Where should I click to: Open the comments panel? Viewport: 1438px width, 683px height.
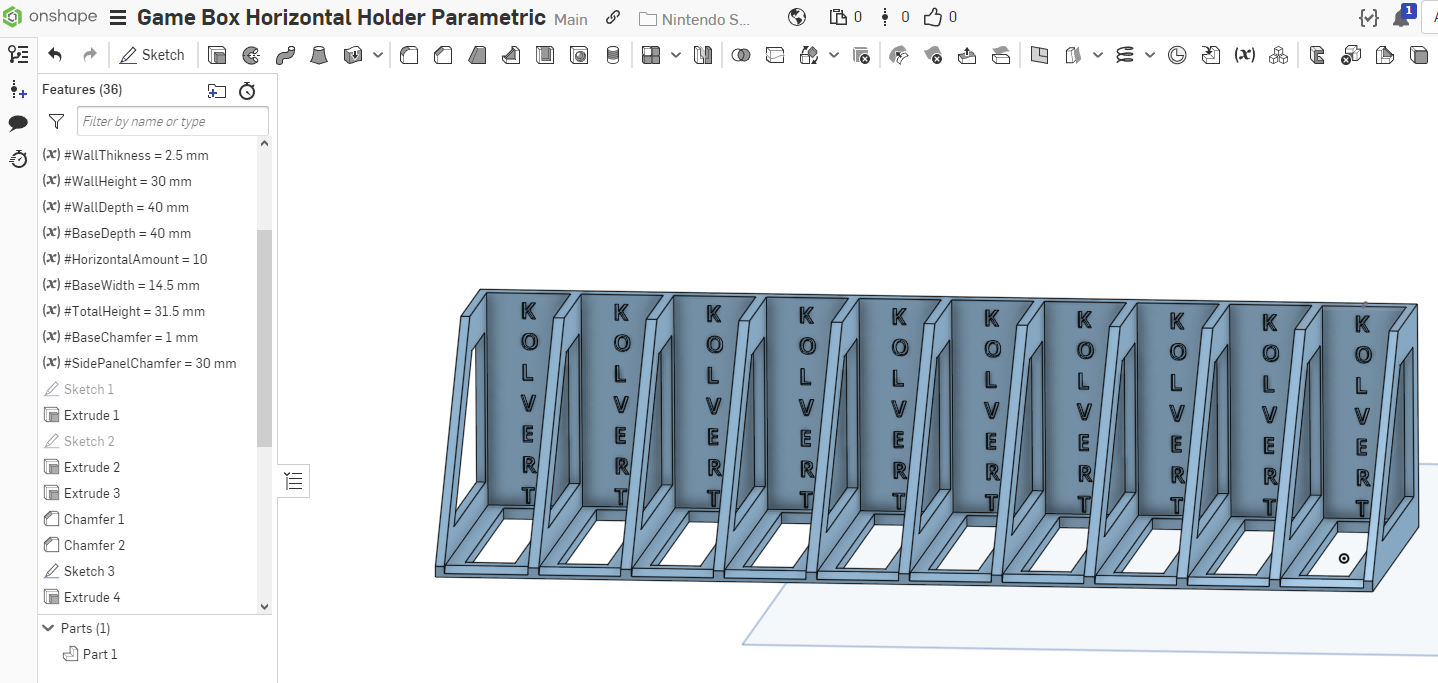18,122
